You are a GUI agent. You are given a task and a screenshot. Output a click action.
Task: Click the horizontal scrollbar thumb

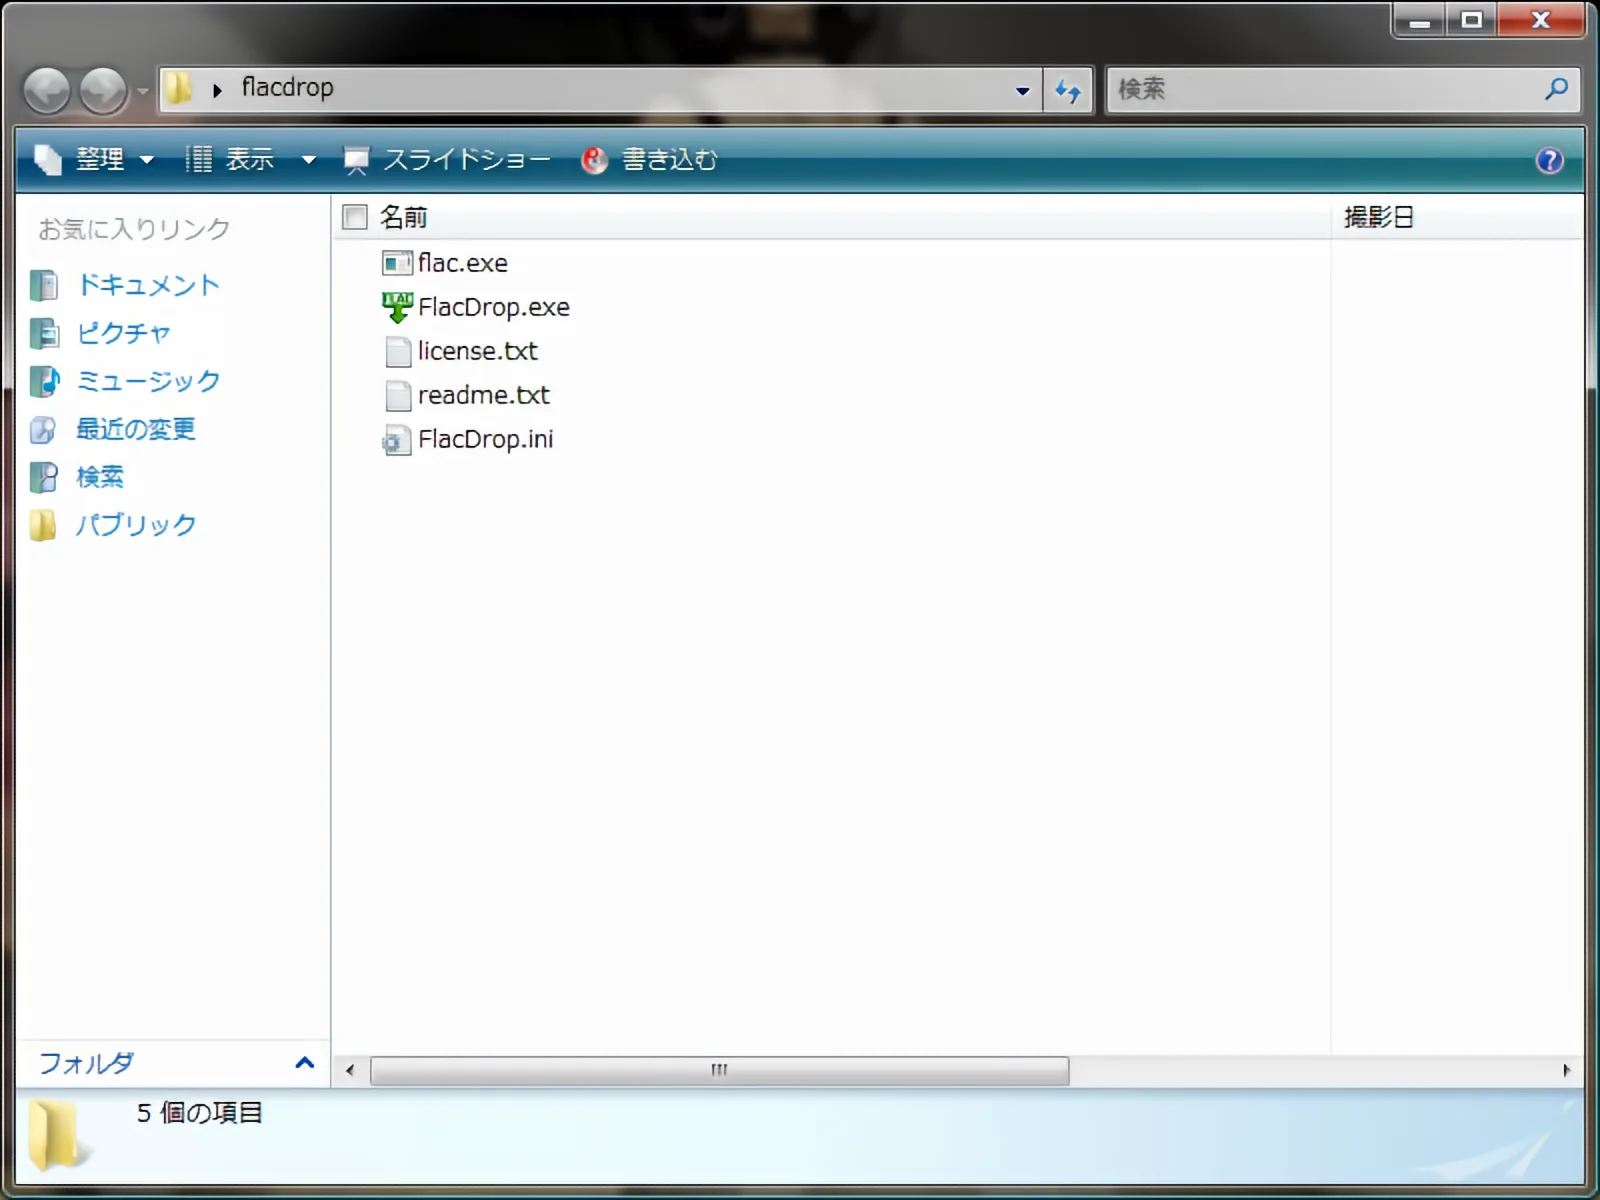coord(719,1070)
